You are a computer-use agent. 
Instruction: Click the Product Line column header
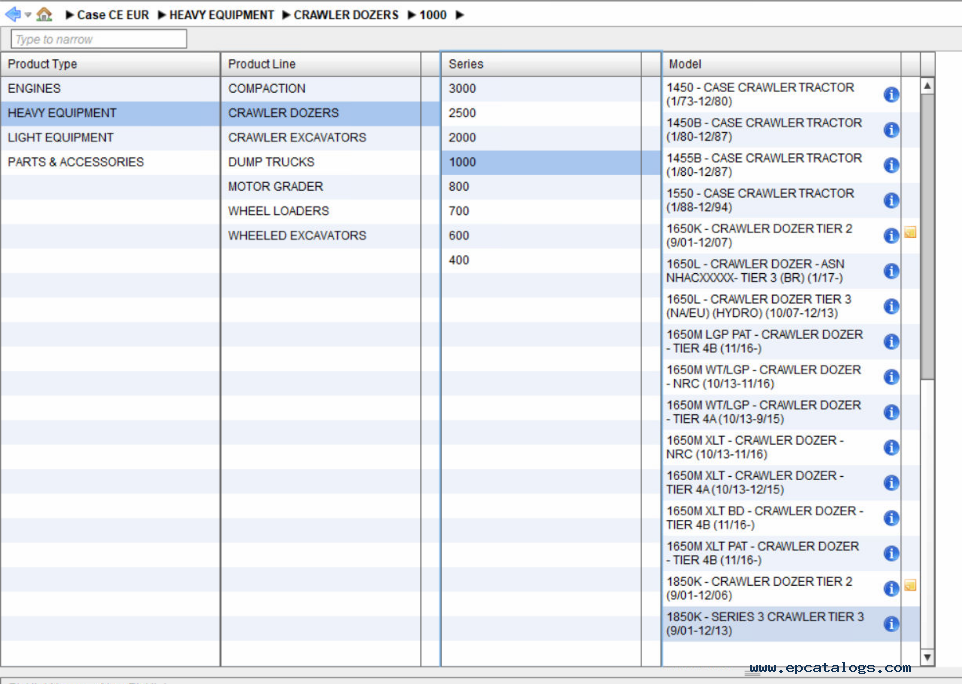pos(321,64)
